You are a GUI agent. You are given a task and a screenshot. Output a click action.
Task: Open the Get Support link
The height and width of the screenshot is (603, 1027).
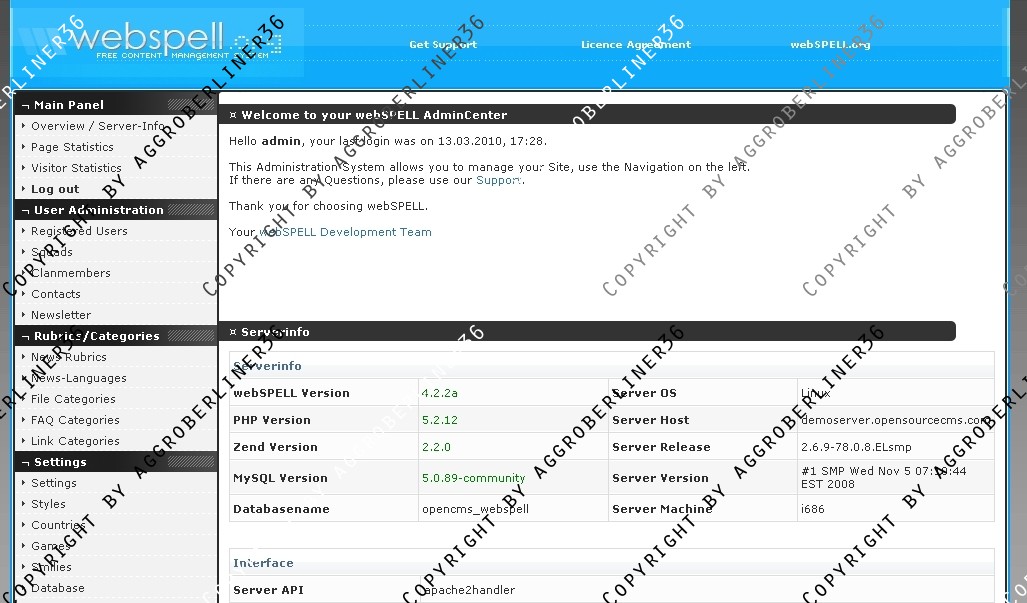point(443,45)
